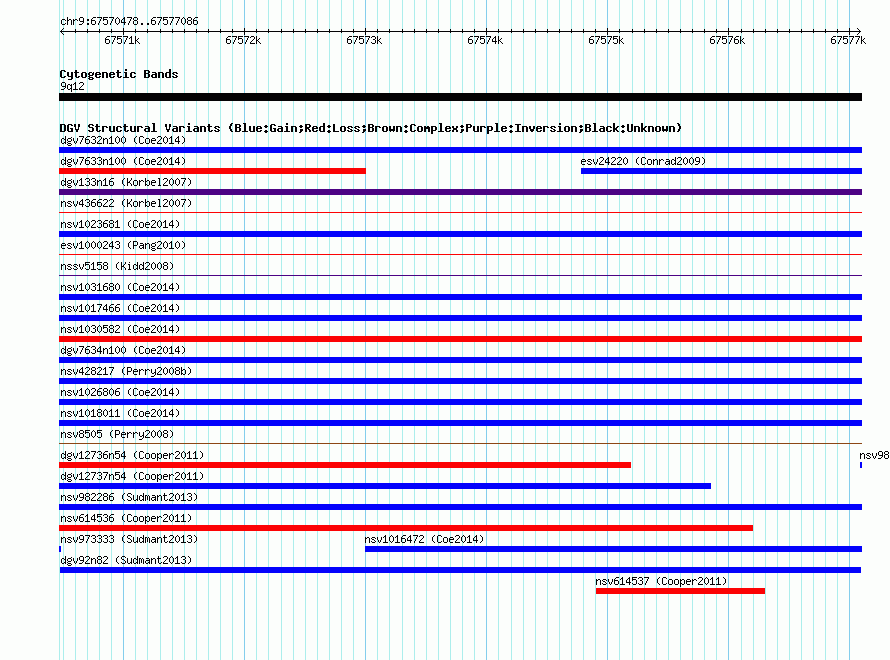Select the red dgv7633n100 loss bar
890x660 pixels.
coord(212,171)
